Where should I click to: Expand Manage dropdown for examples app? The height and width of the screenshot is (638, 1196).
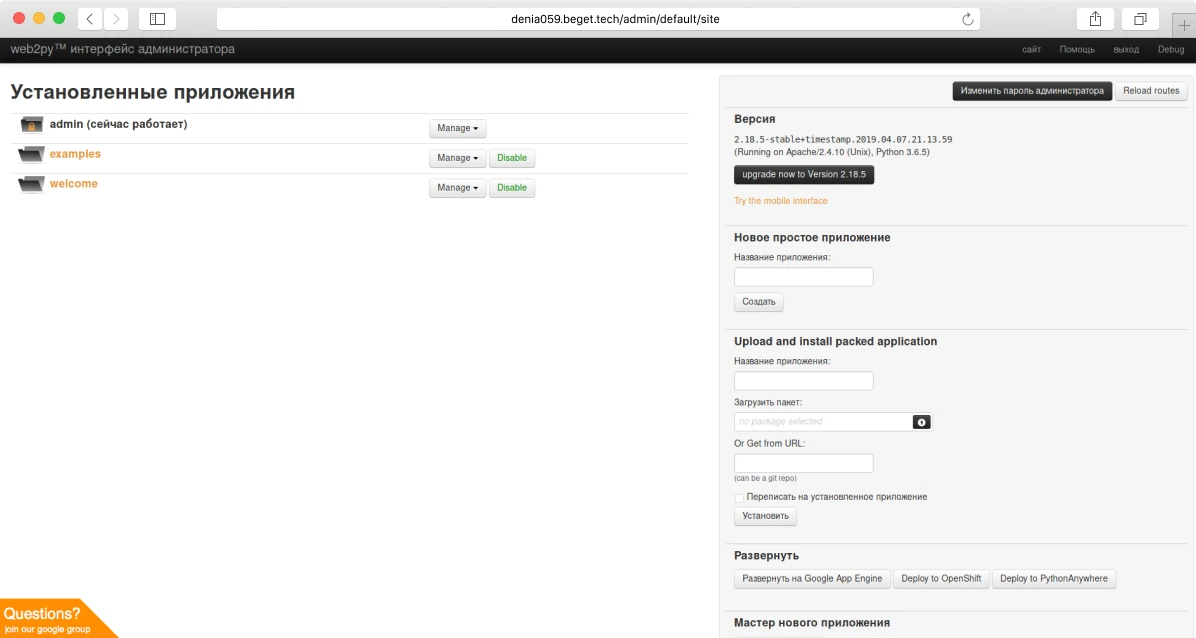(x=457, y=158)
